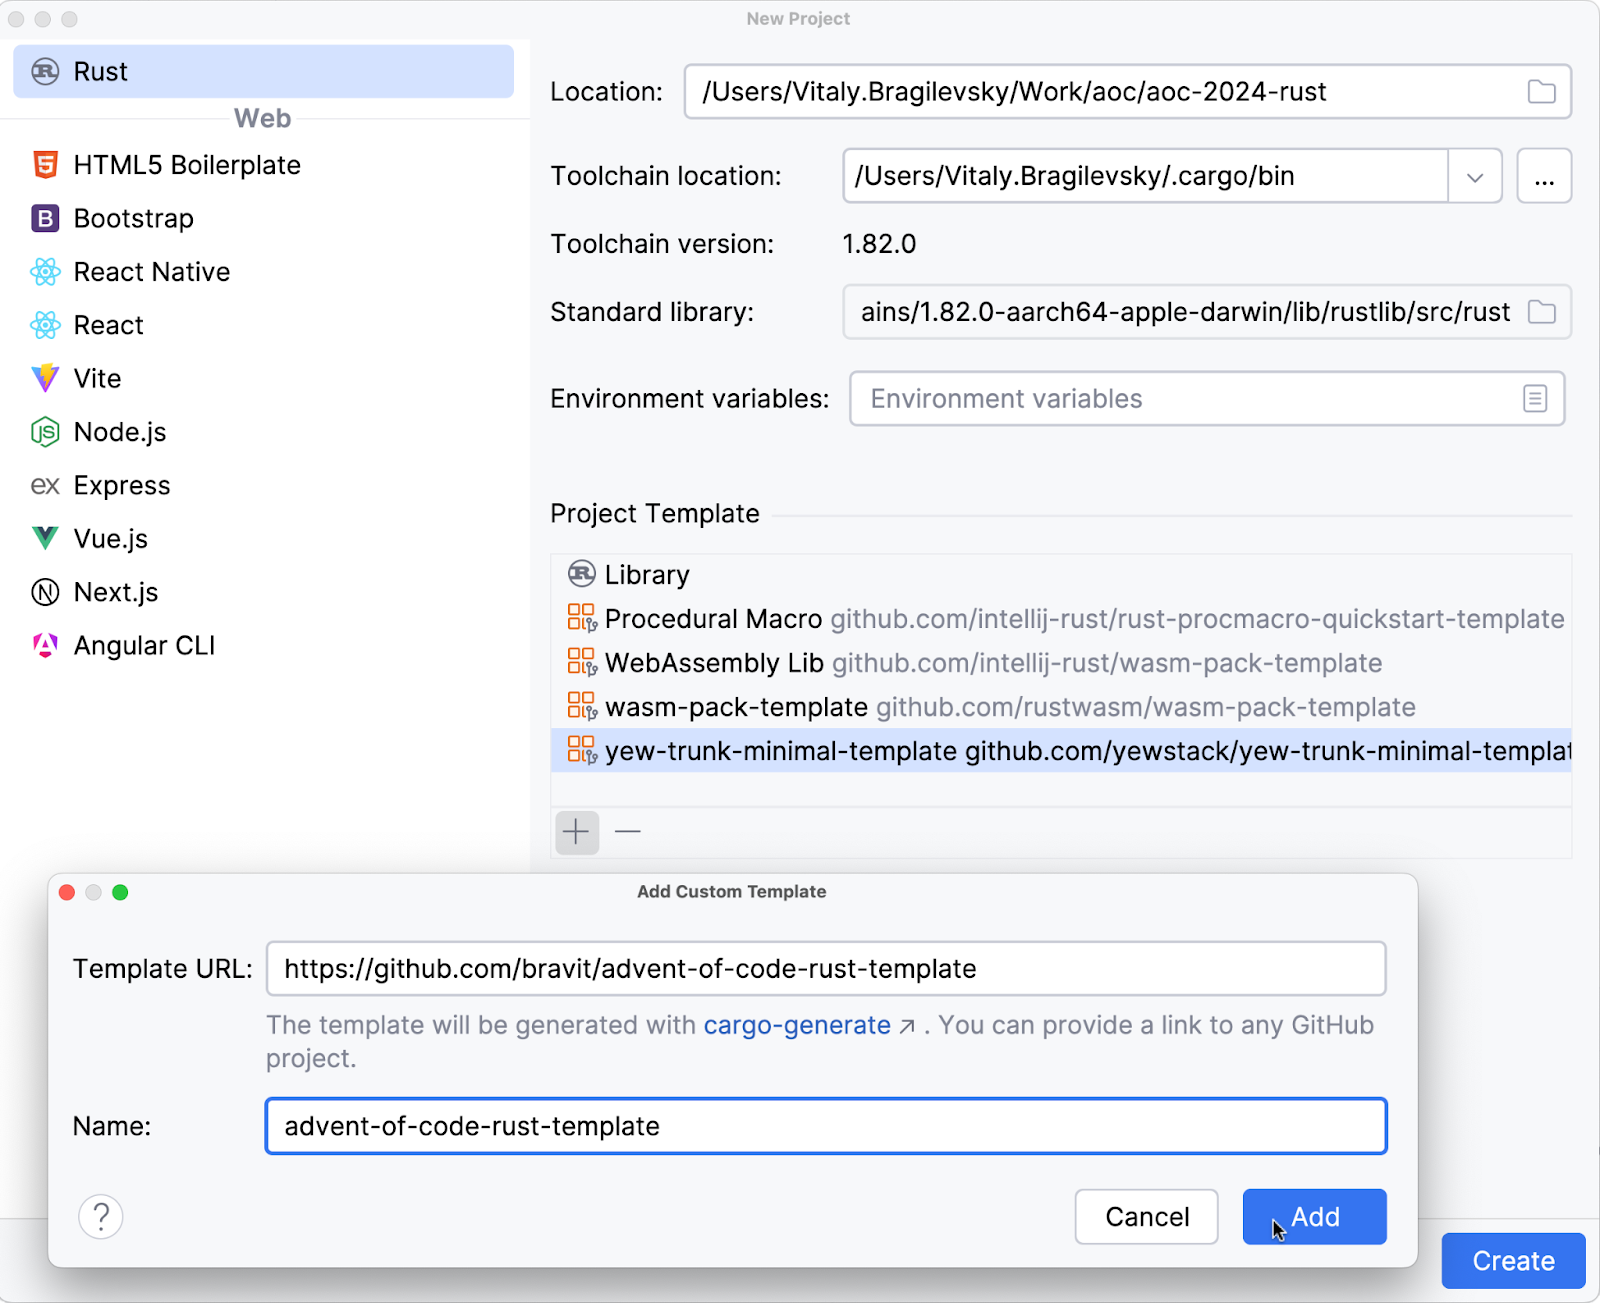The height and width of the screenshot is (1303, 1600).
Task: Open help with question mark button
Action: coord(101,1217)
